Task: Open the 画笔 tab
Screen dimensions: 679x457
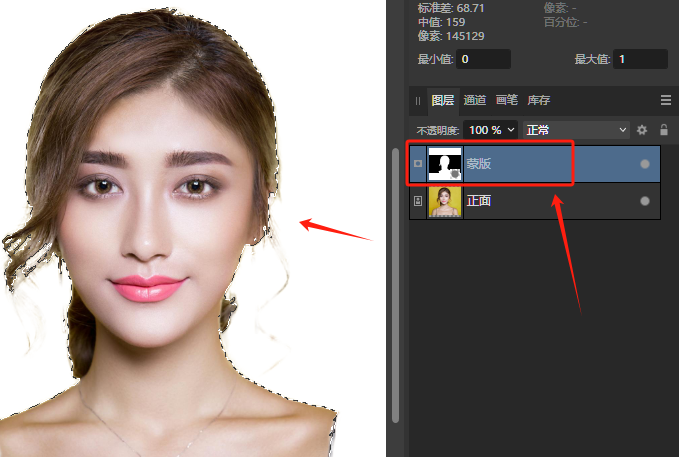Action: pyautogui.click(x=507, y=100)
